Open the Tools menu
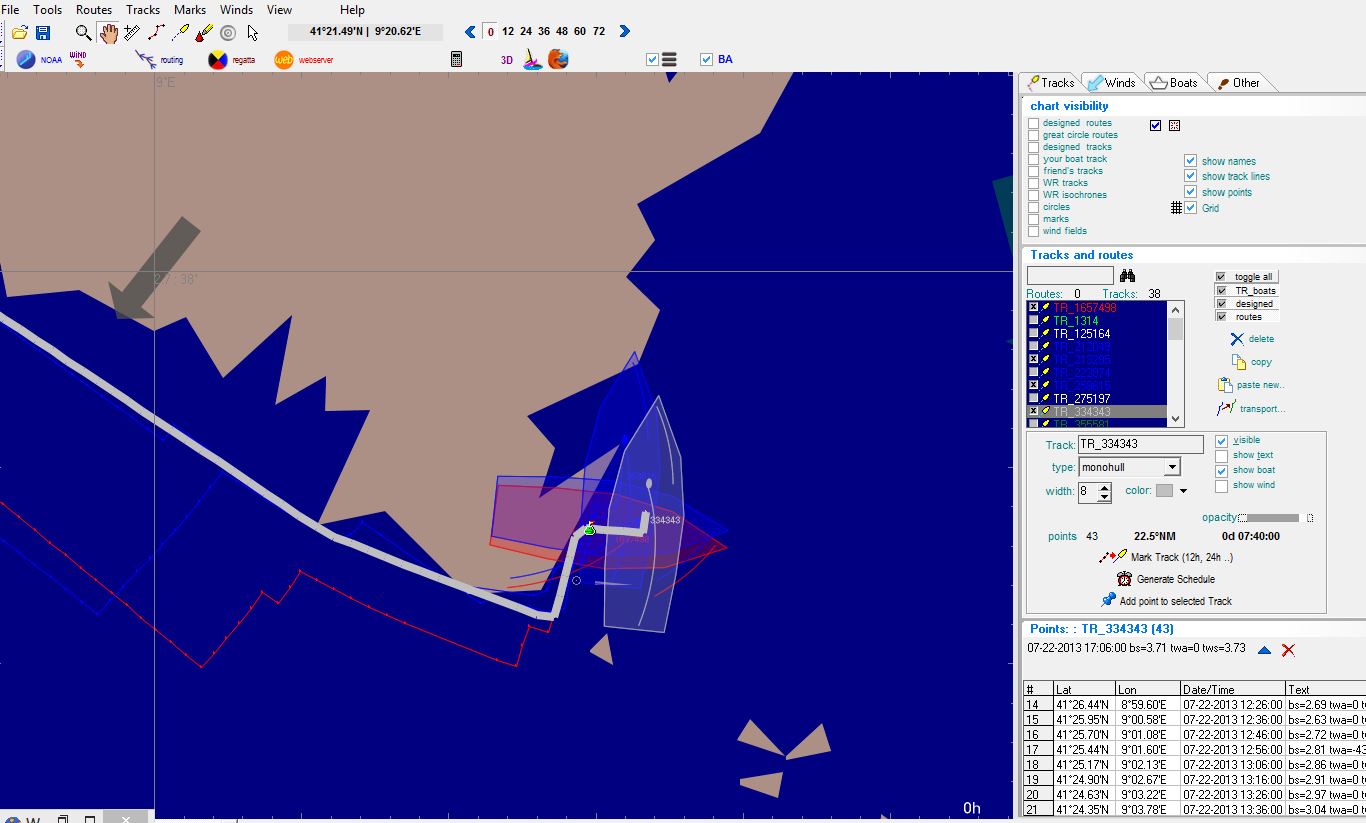This screenshot has height=823, width=1366. click(47, 9)
